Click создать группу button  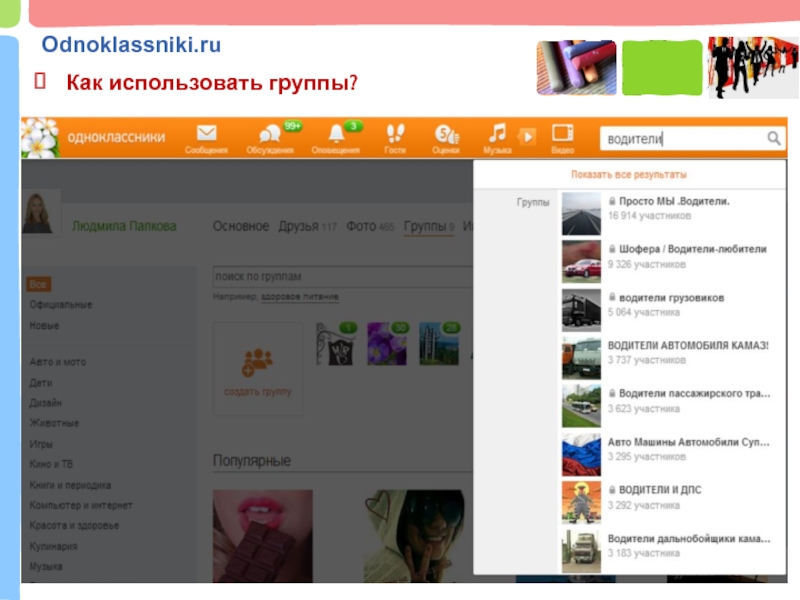click(258, 369)
